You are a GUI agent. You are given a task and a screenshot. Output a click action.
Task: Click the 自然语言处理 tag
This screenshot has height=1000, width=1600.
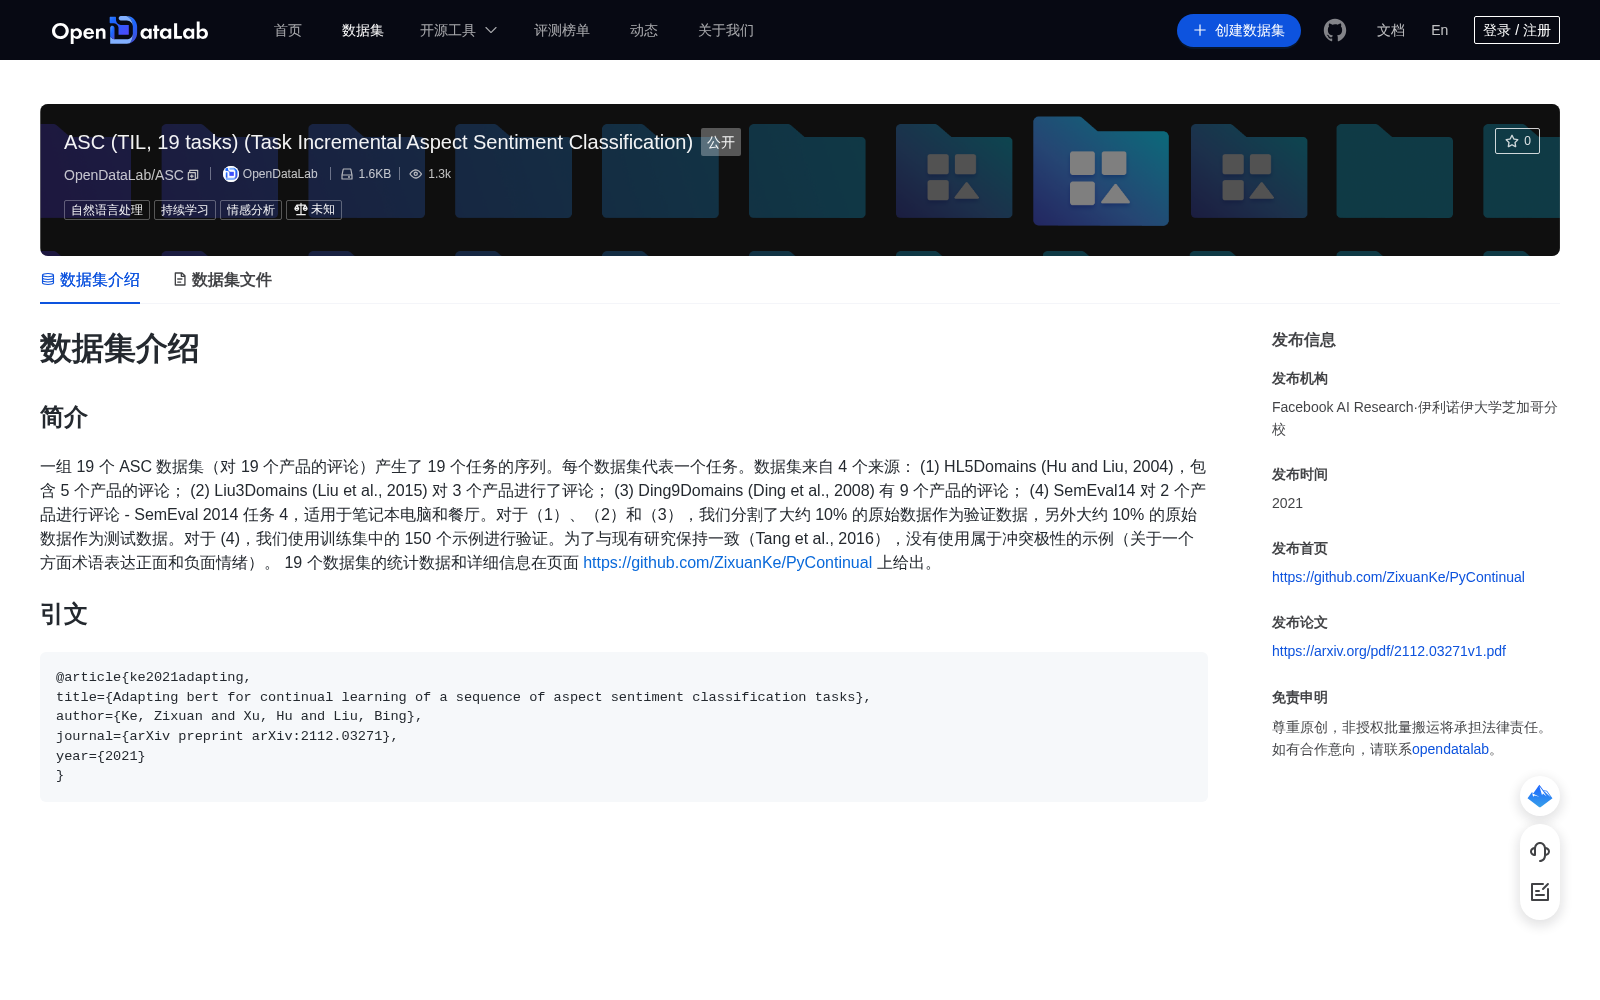click(107, 210)
